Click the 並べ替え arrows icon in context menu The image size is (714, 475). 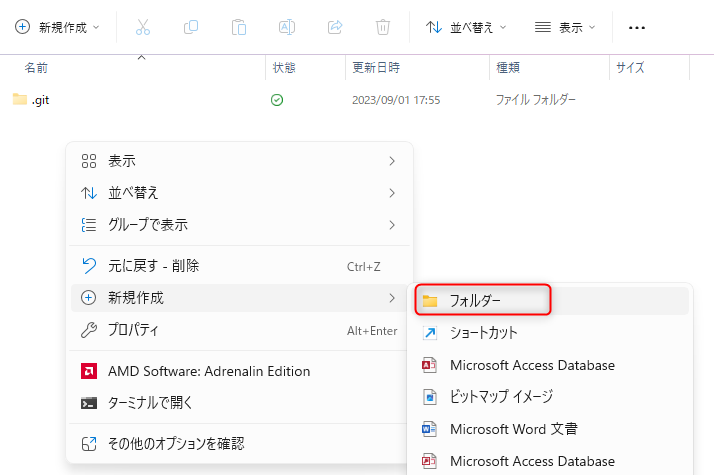point(89,193)
